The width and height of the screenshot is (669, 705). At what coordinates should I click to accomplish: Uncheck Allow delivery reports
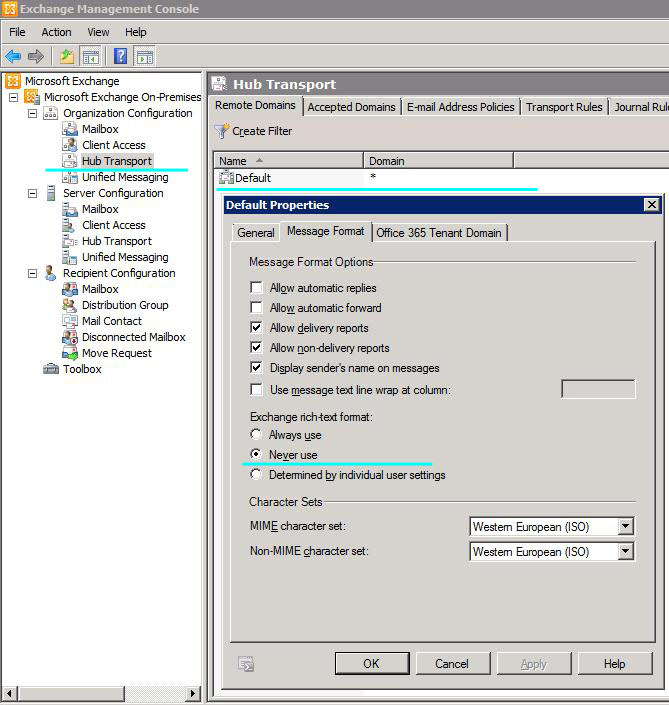pyautogui.click(x=256, y=327)
